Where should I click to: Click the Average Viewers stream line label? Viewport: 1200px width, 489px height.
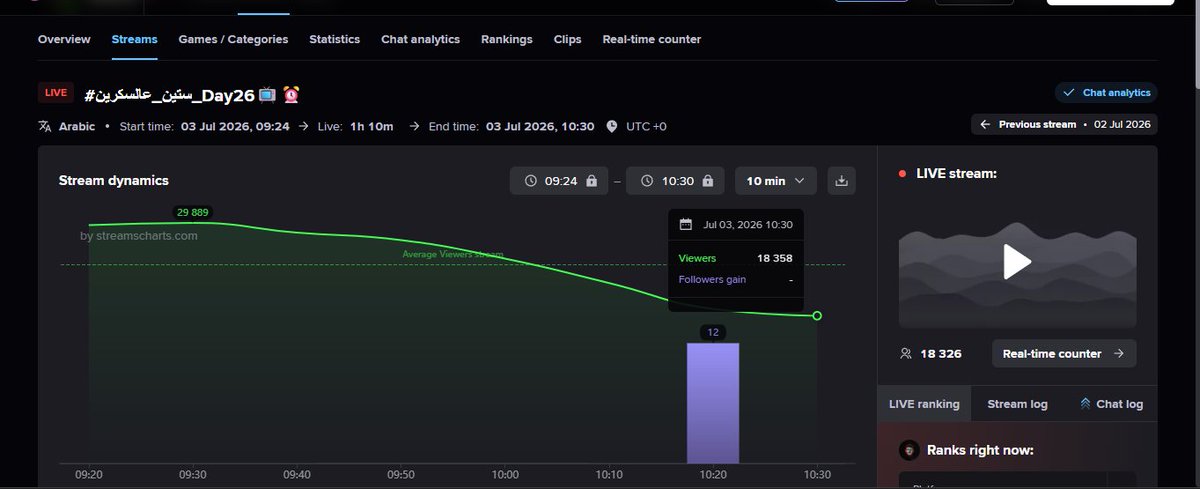[453, 255]
